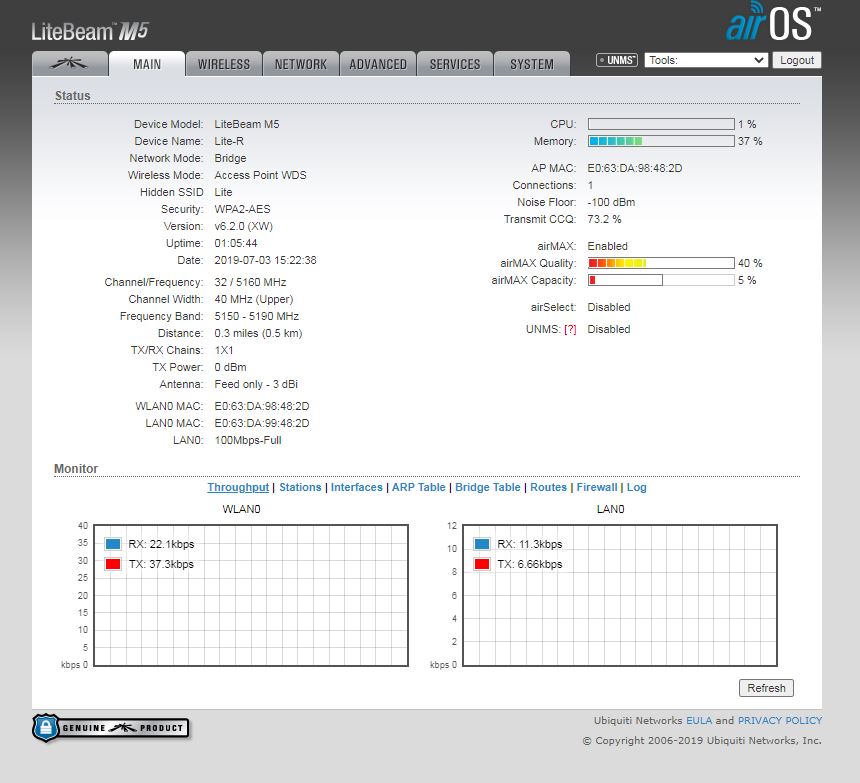This screenshot has height=783, width=860.
Task: Click the Logout button
Action: 797,60
